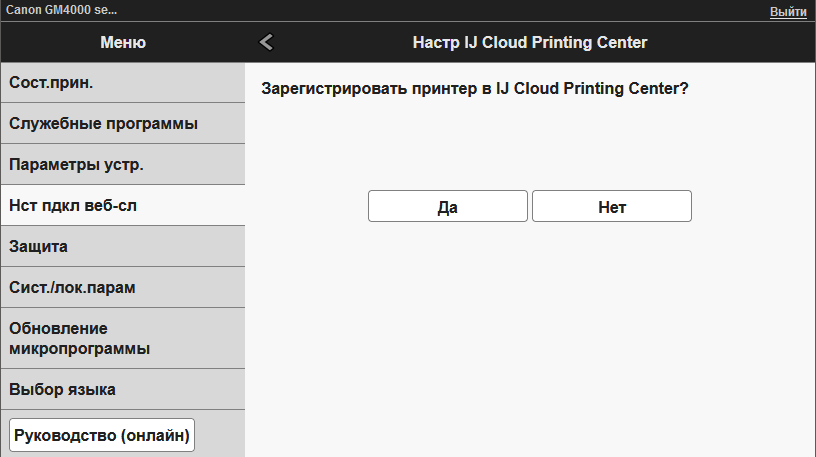This screenshot has width=816, height=457.
Task: Click the Настр IJ Cloud Printing Center title
Action: coord(529,42)
